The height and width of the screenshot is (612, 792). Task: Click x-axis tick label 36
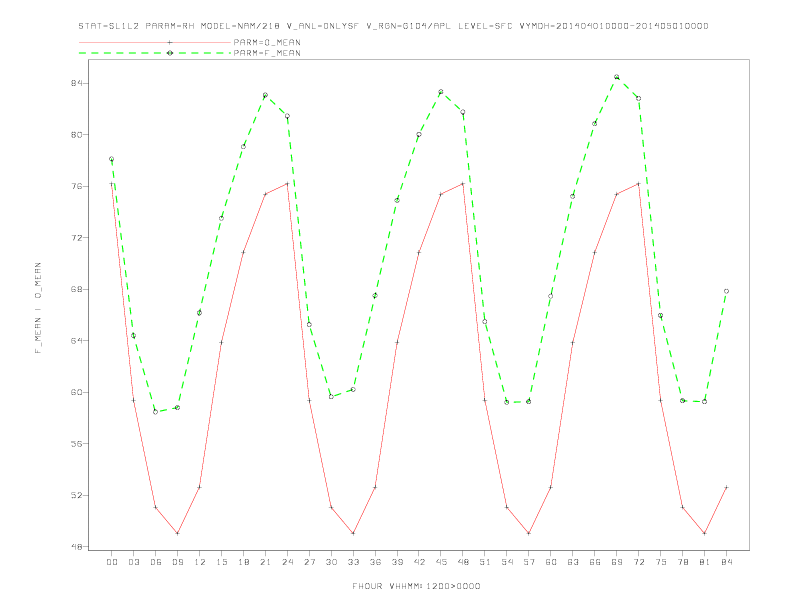375,562
